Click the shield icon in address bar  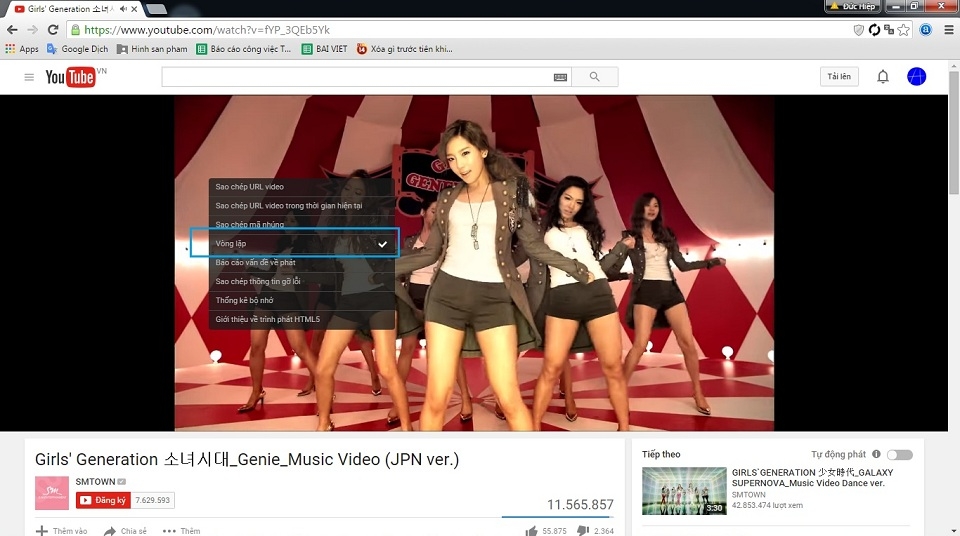(x=858, y=29)
